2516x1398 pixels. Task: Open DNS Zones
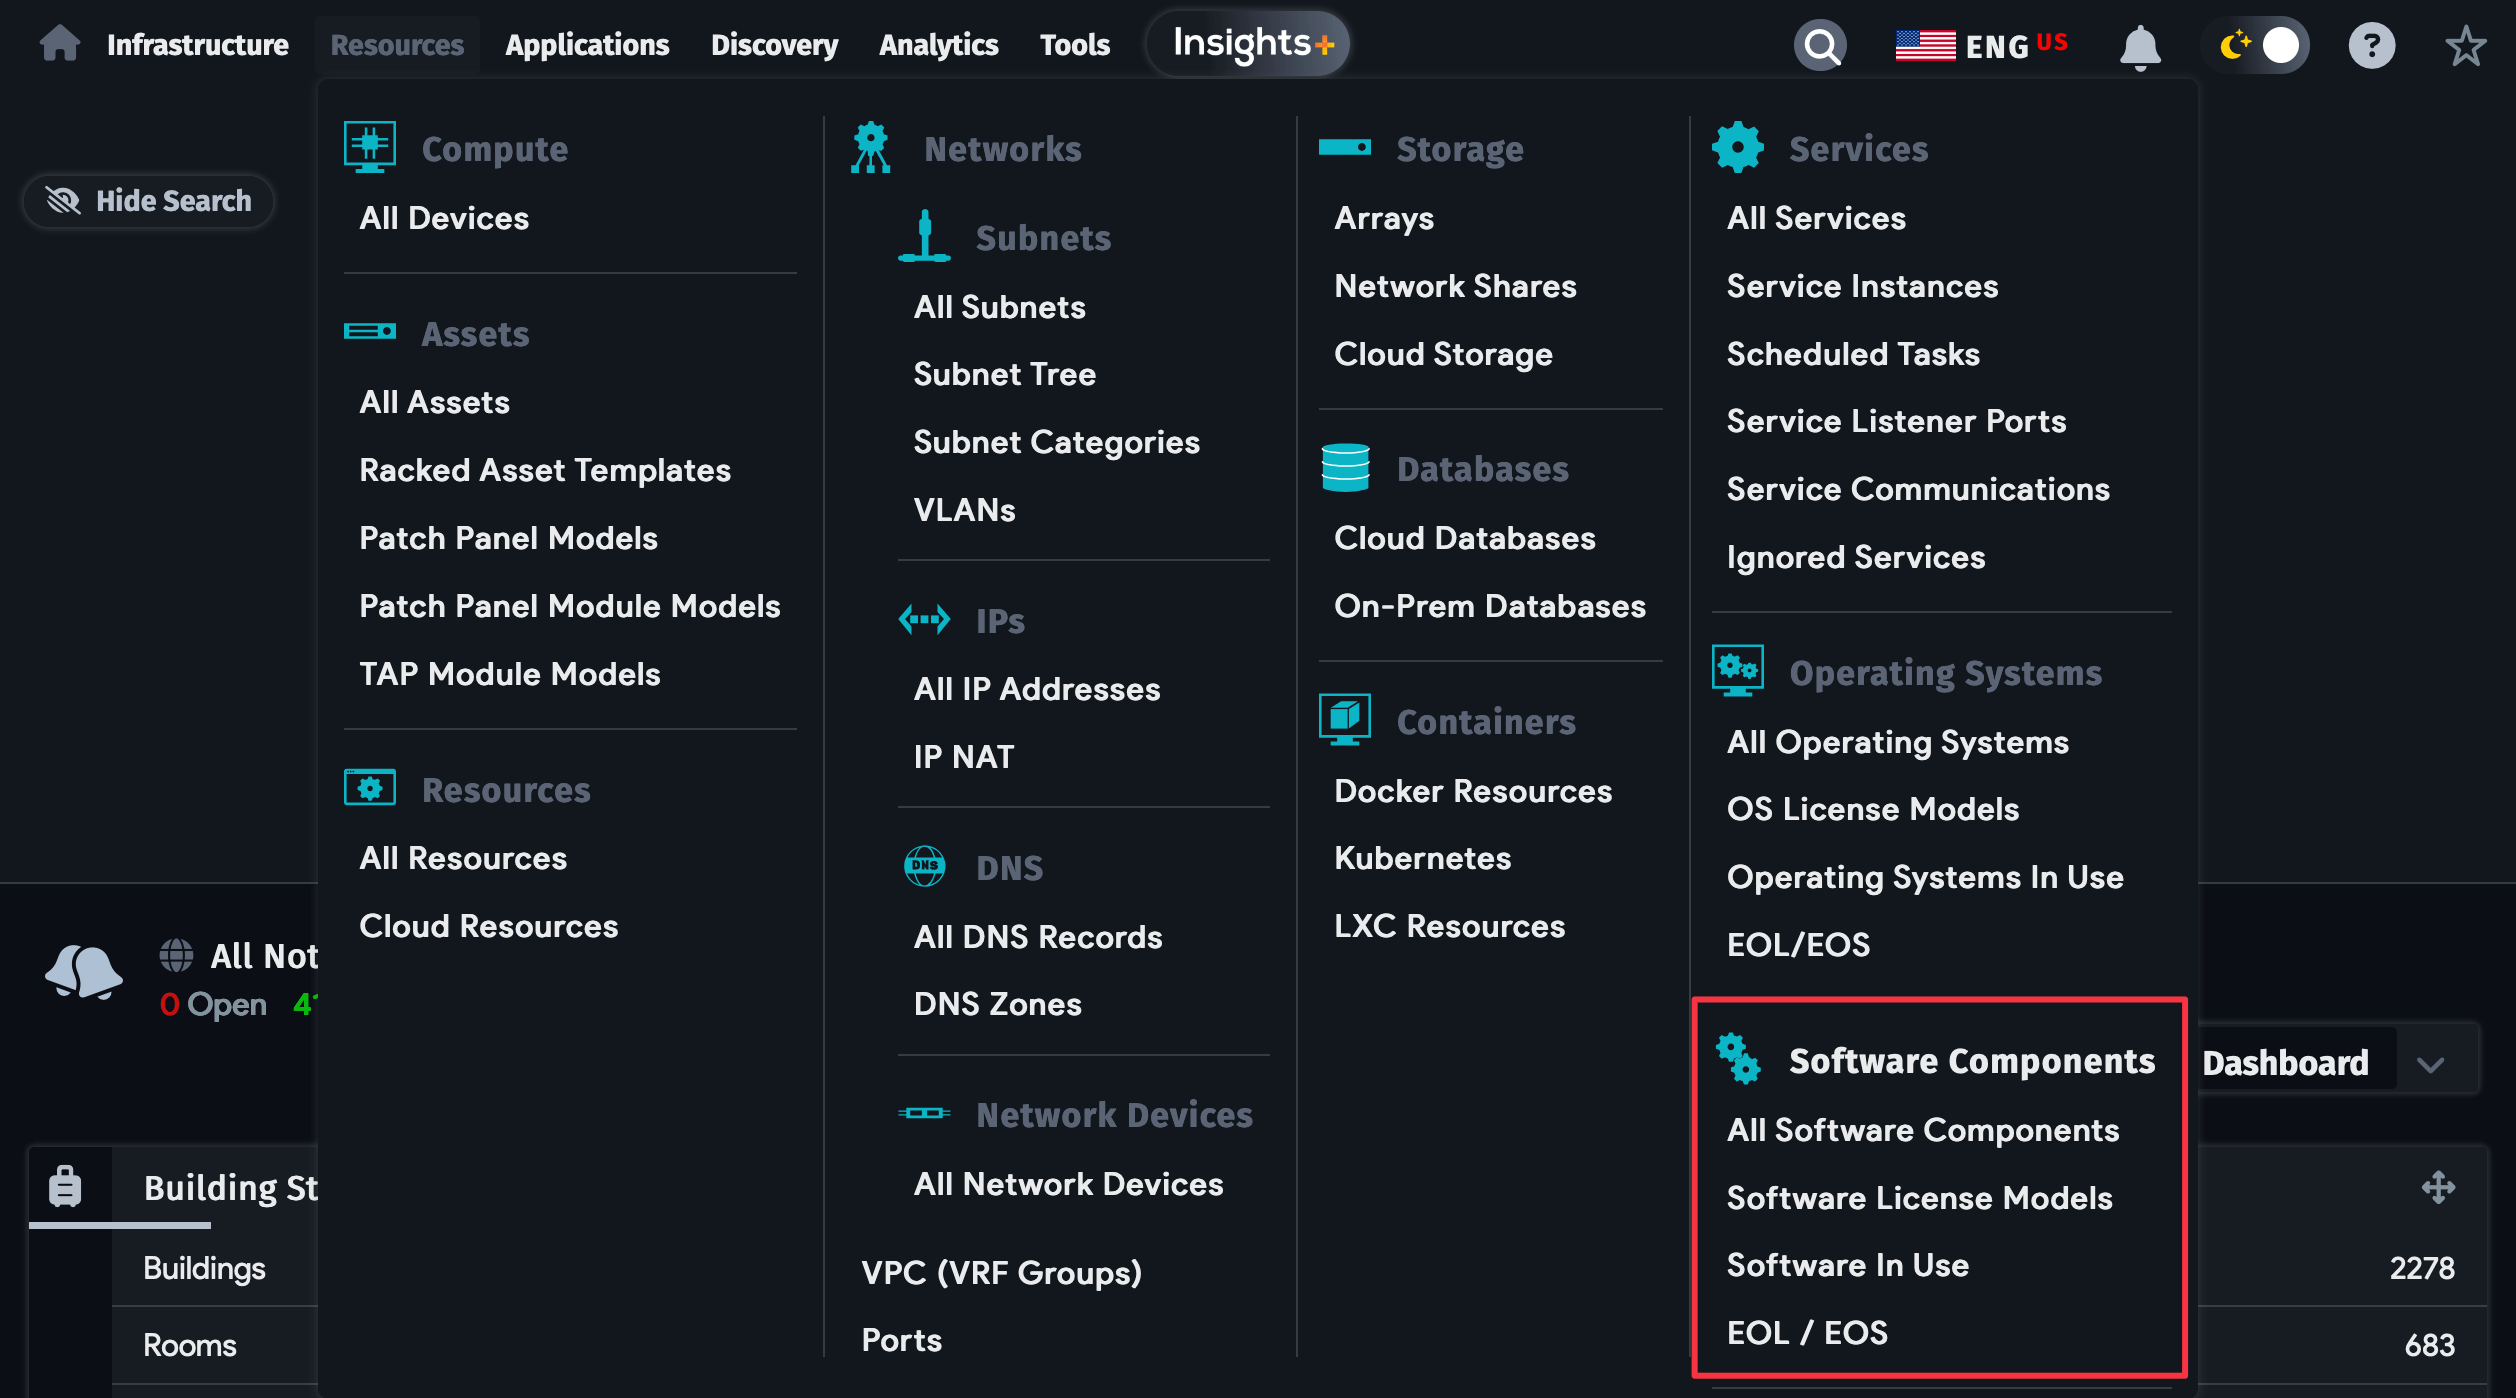tap(997, 1003)
